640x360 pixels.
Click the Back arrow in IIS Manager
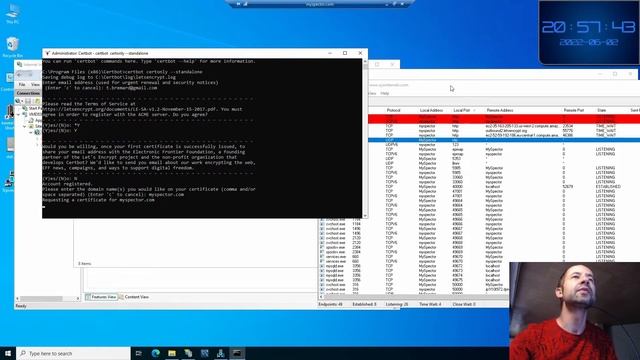(20, 75)
